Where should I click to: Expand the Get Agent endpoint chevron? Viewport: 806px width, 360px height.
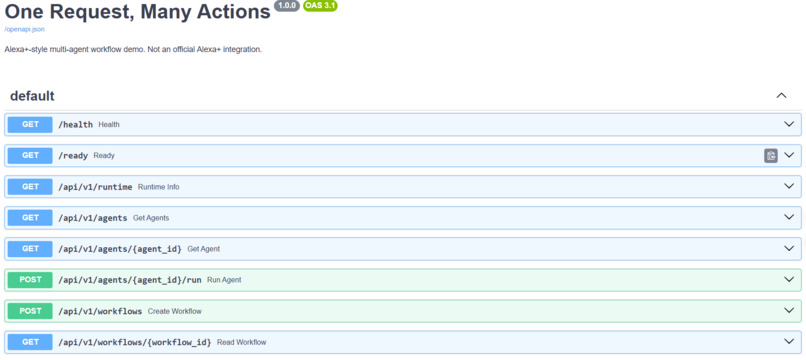coord(789,248)
